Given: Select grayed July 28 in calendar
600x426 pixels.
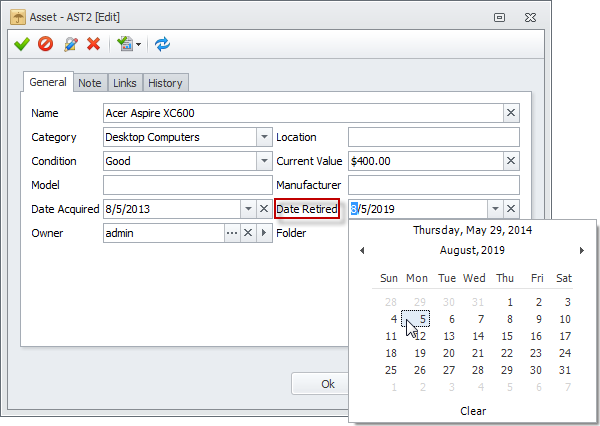Looking at the screenshot, I should click(x=391, y=302).
